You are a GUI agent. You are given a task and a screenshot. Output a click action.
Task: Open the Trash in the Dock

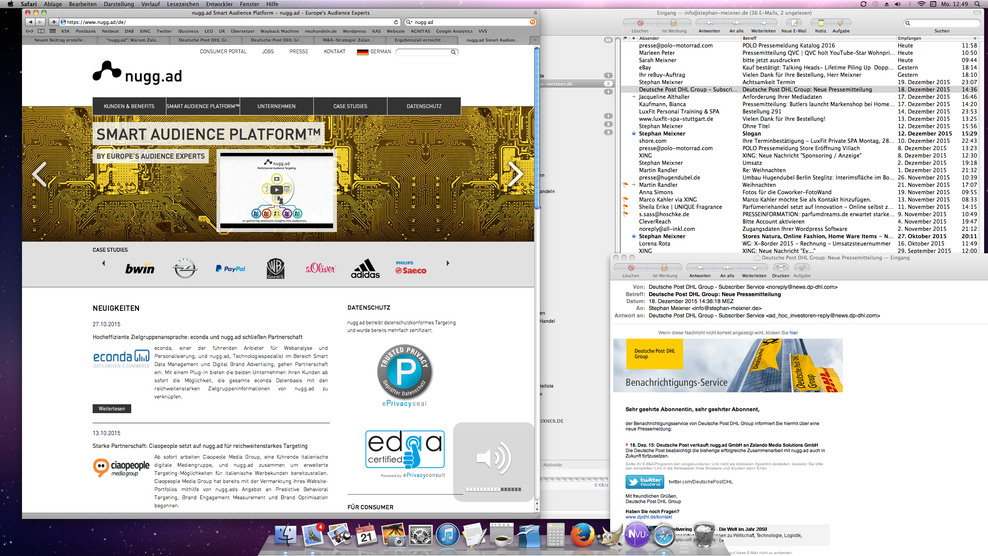click(x=703, y=535)
